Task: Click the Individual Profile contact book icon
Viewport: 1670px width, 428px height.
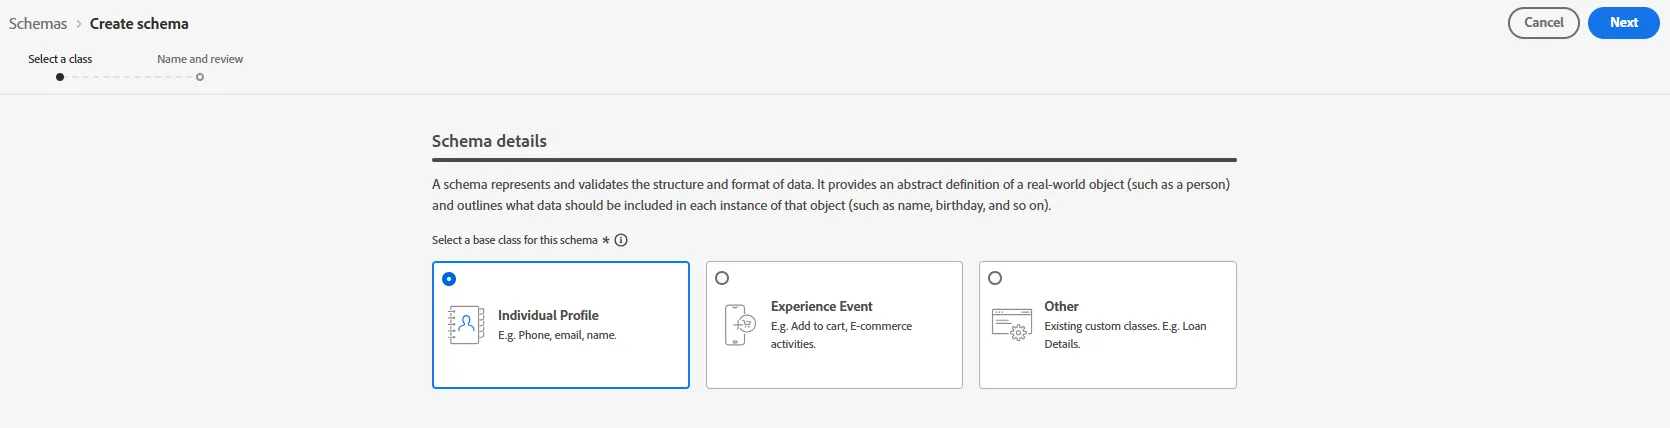Action: (x=466, y=325)
